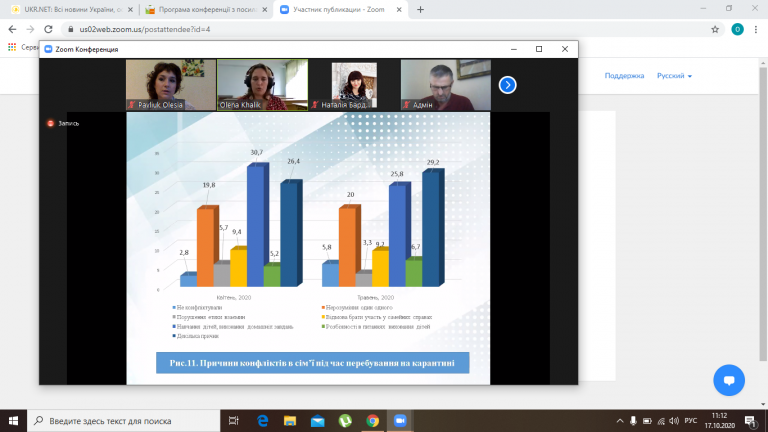768x432 pixels.
Task: Click the Травень, 2020 chart label
Action: coord(376,297)
